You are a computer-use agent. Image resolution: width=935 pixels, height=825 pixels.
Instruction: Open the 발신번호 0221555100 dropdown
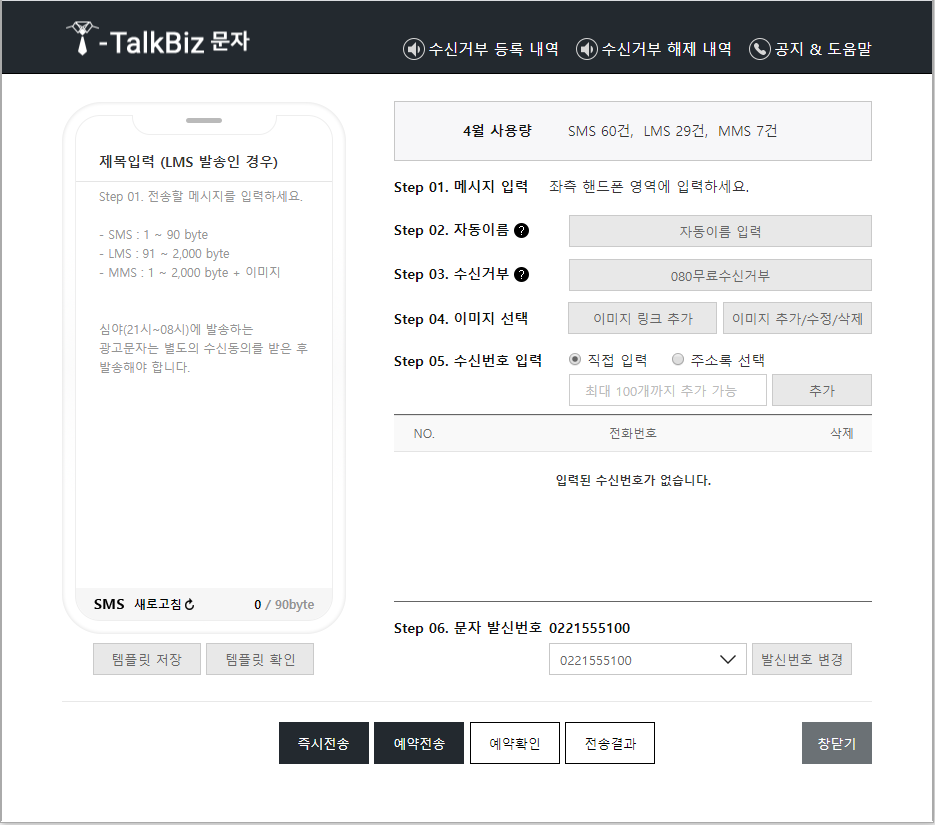[x=647, y=660]
